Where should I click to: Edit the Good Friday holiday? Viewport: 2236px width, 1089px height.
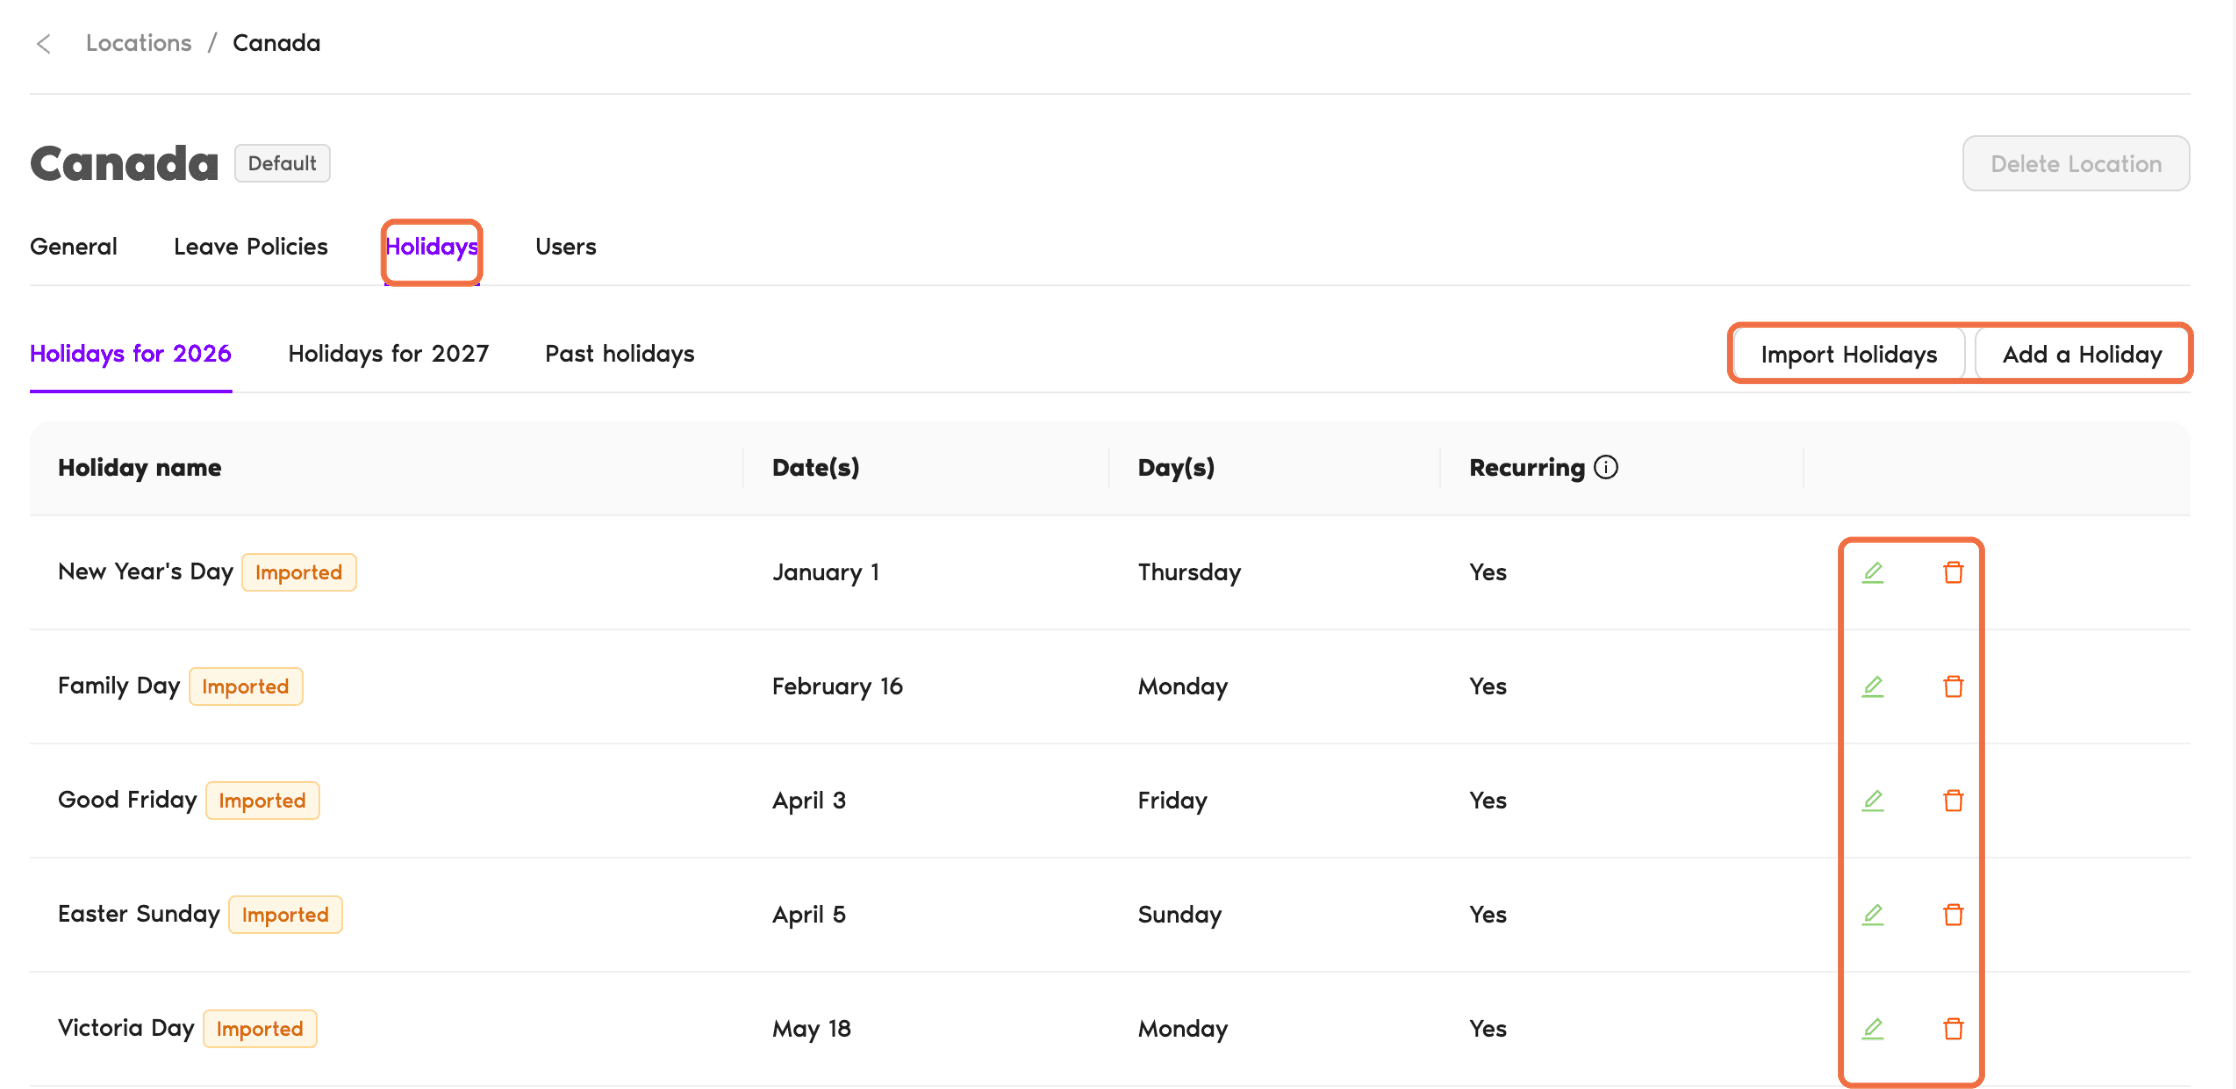[x=1873, y=800]
